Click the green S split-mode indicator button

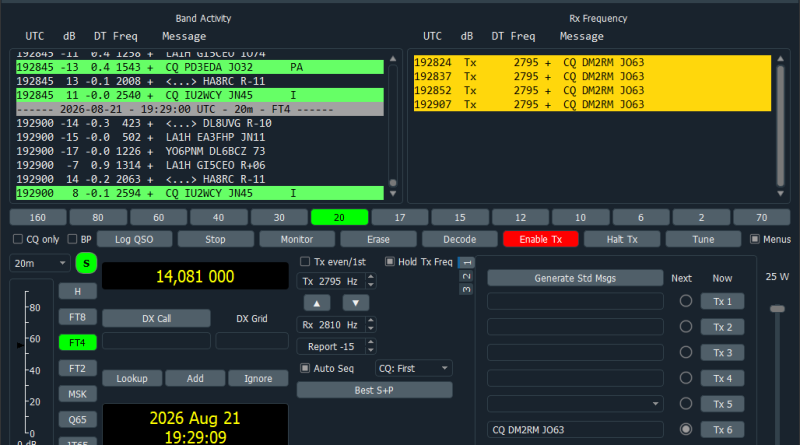tap(86, 263)
